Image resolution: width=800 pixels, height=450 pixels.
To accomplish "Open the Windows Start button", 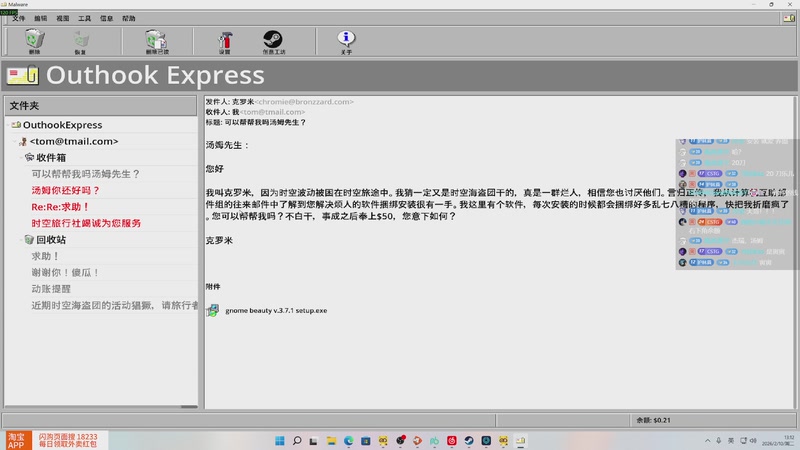I will coord(280,441).
